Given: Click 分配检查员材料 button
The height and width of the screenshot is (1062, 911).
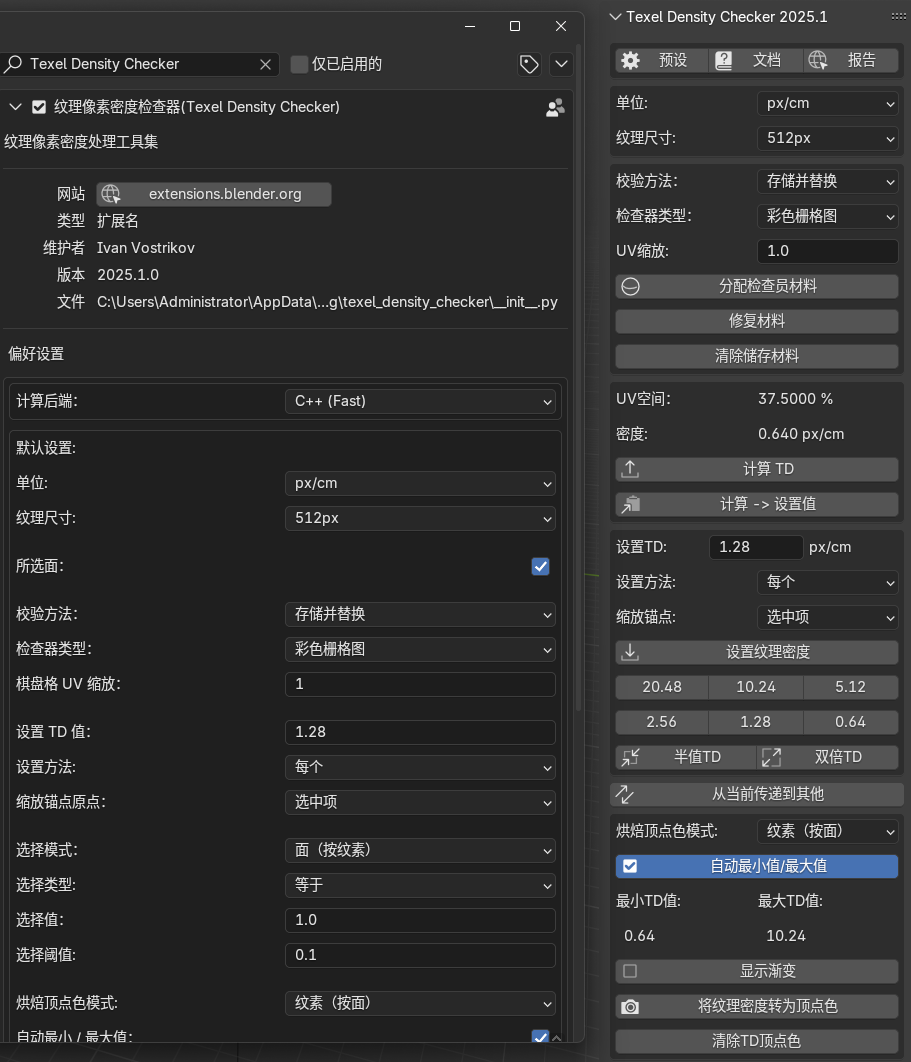Looking at the screenshot, I should 757,286.
